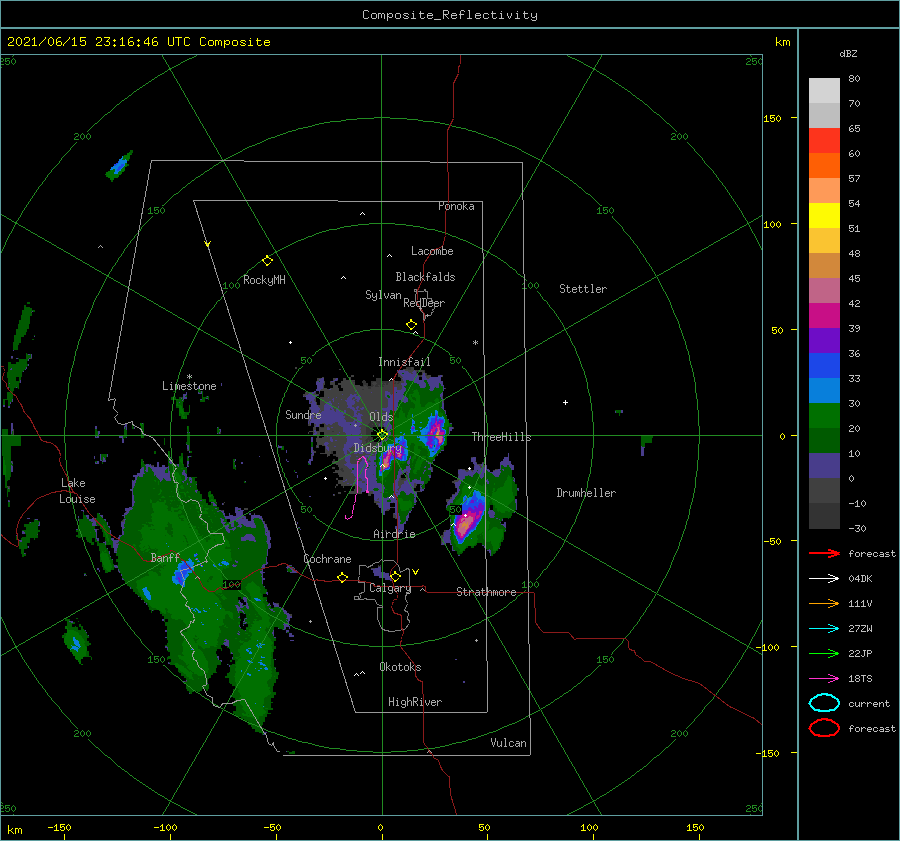Select the lightest gray swatch between 70 and 80 dBZ
The height and width of the screenshot is (841, 900).
click(824, 91)
